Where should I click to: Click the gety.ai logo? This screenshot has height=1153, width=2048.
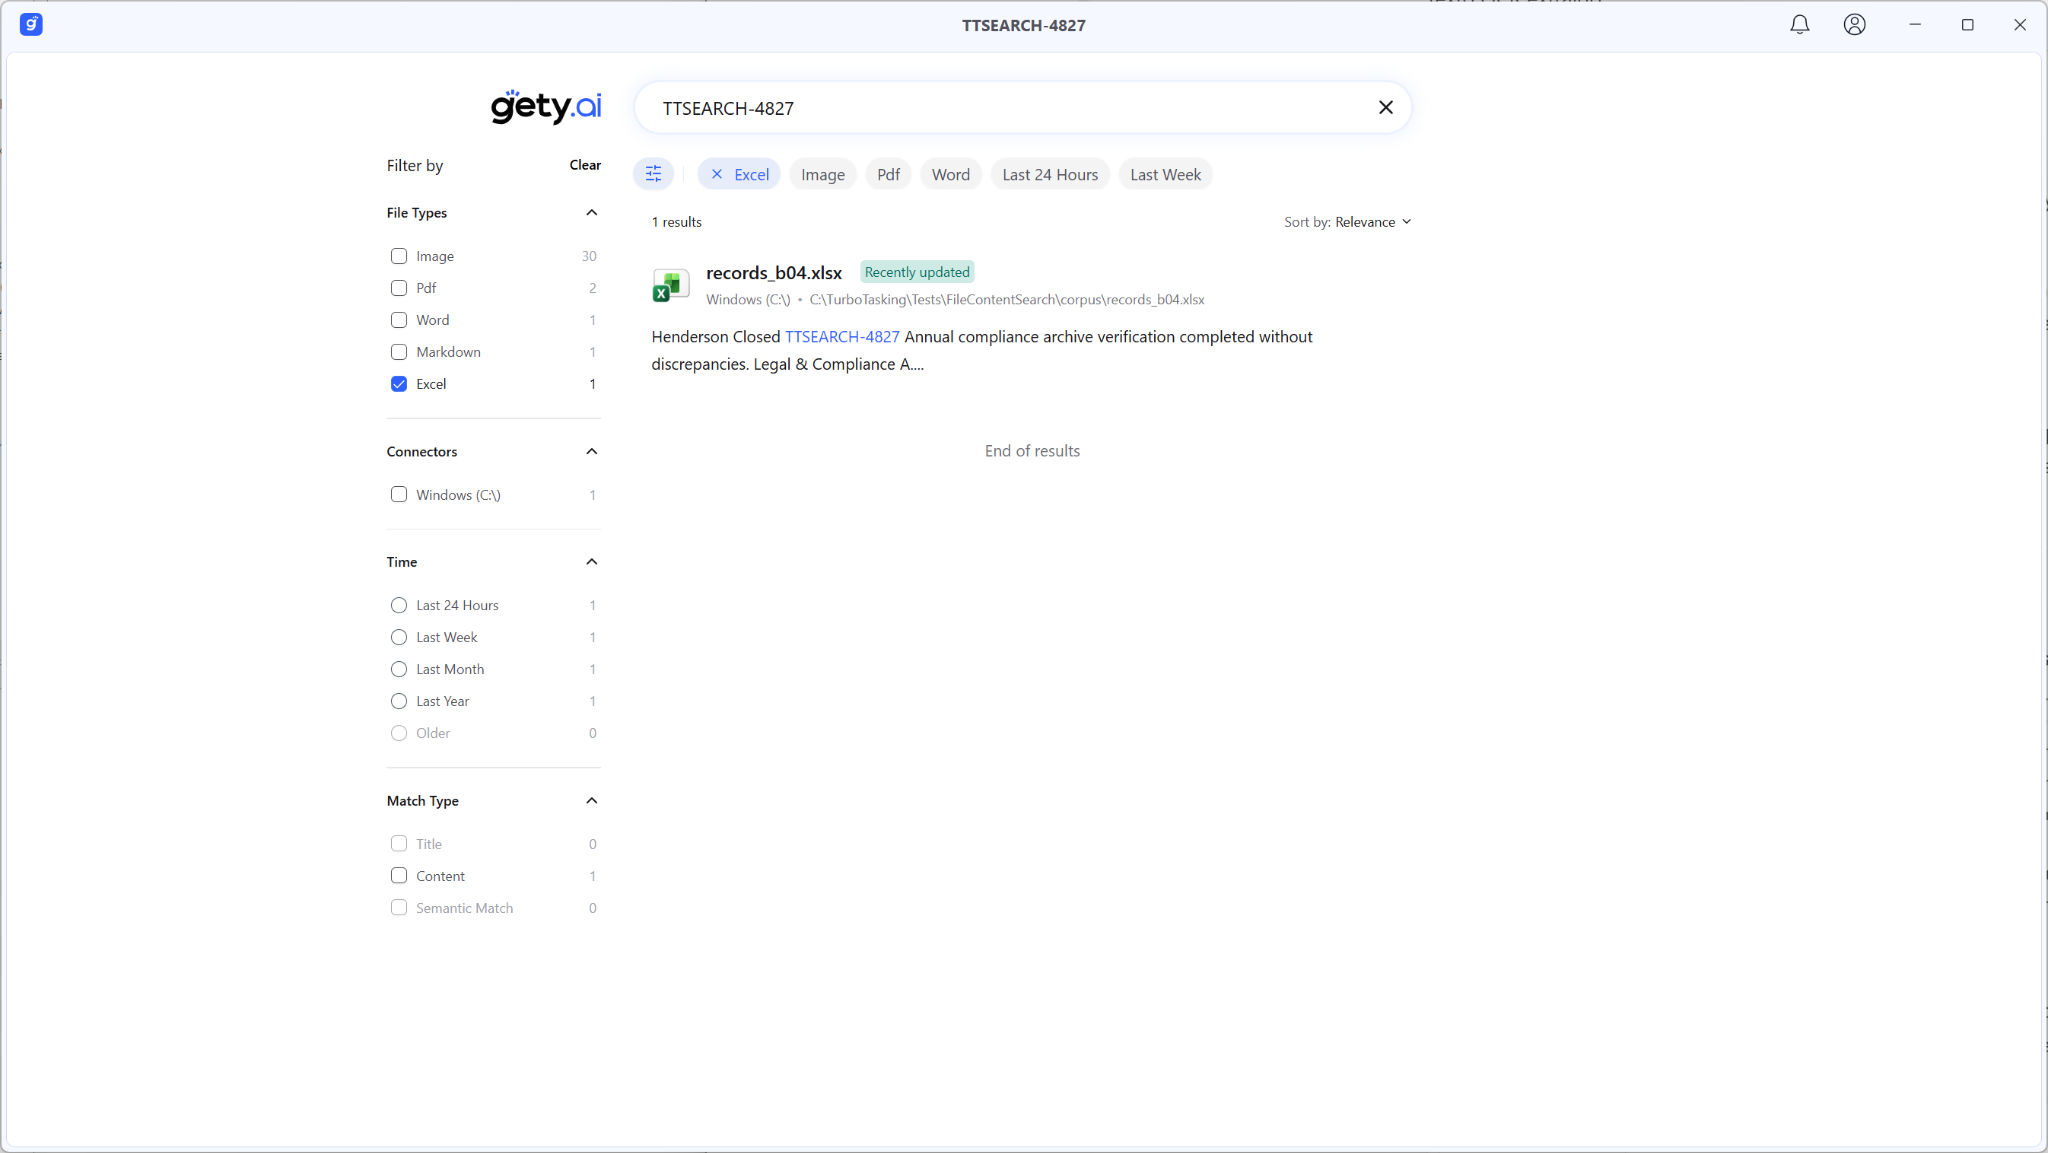pyautogui.click(x=546, y=106)
